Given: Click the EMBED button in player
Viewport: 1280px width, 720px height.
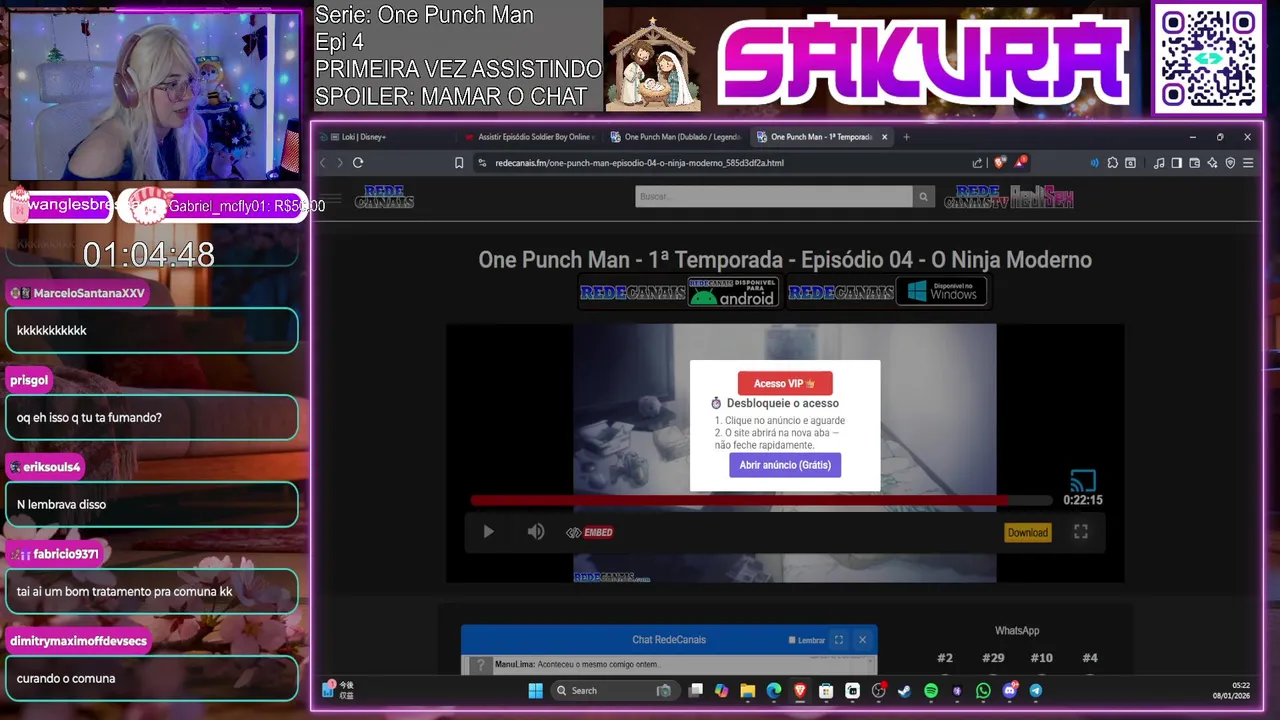Looking at the screenshot, I should 590,532.
